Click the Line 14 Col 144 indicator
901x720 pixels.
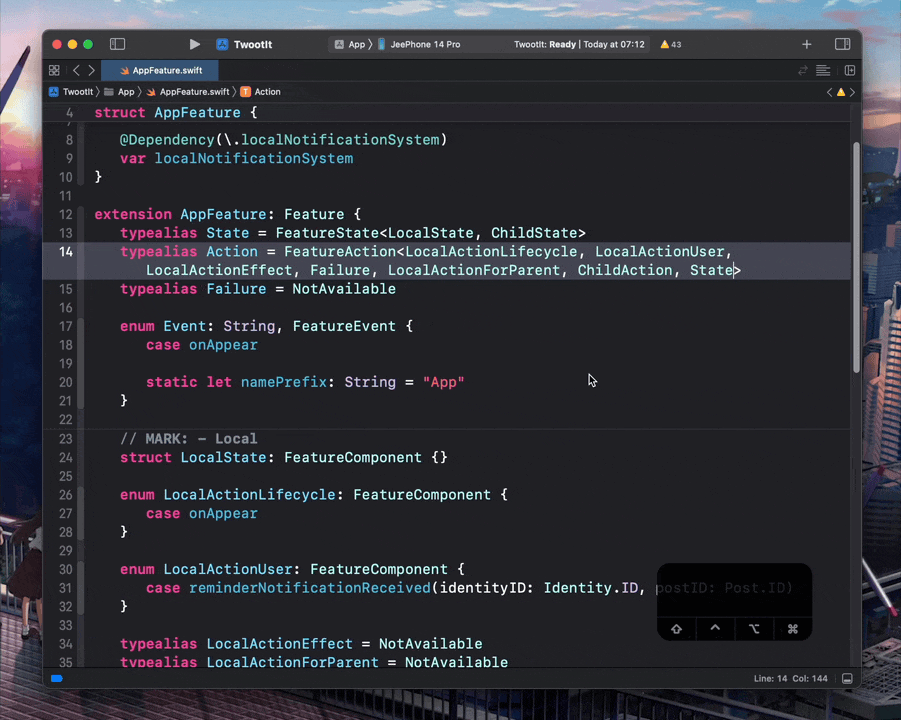(x=790, y=678)
